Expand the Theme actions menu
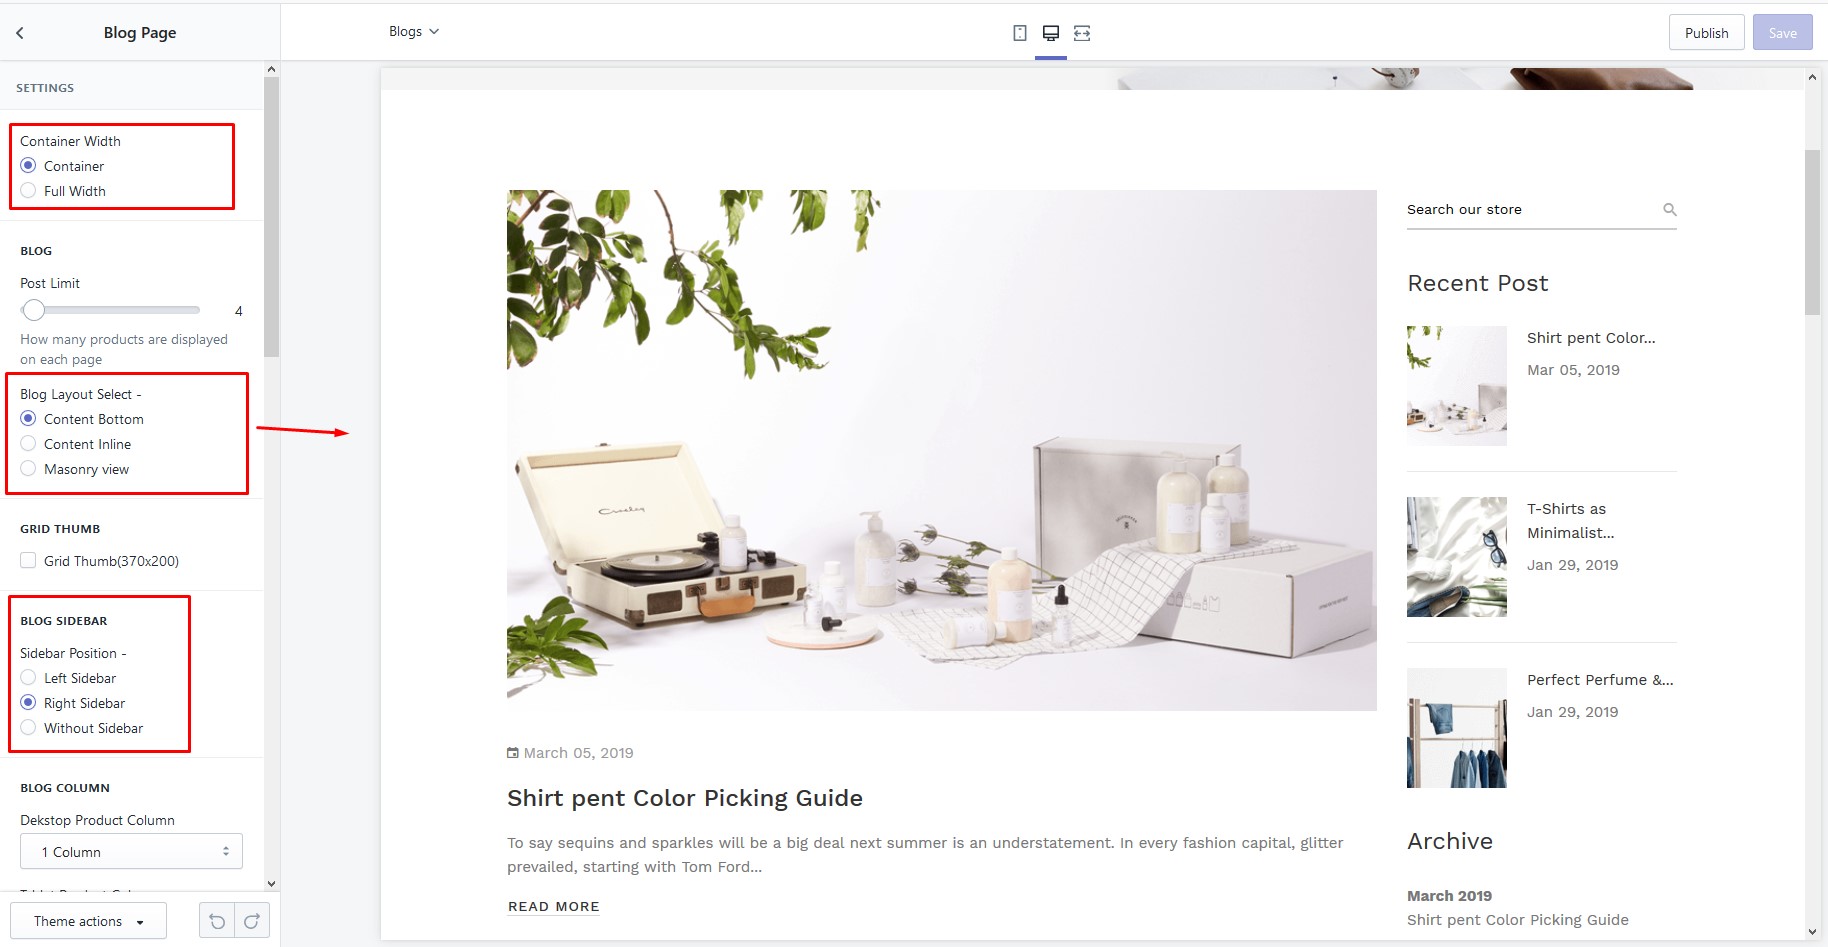This screenshot has width=1828, height=947. click(x=88, y=921)
